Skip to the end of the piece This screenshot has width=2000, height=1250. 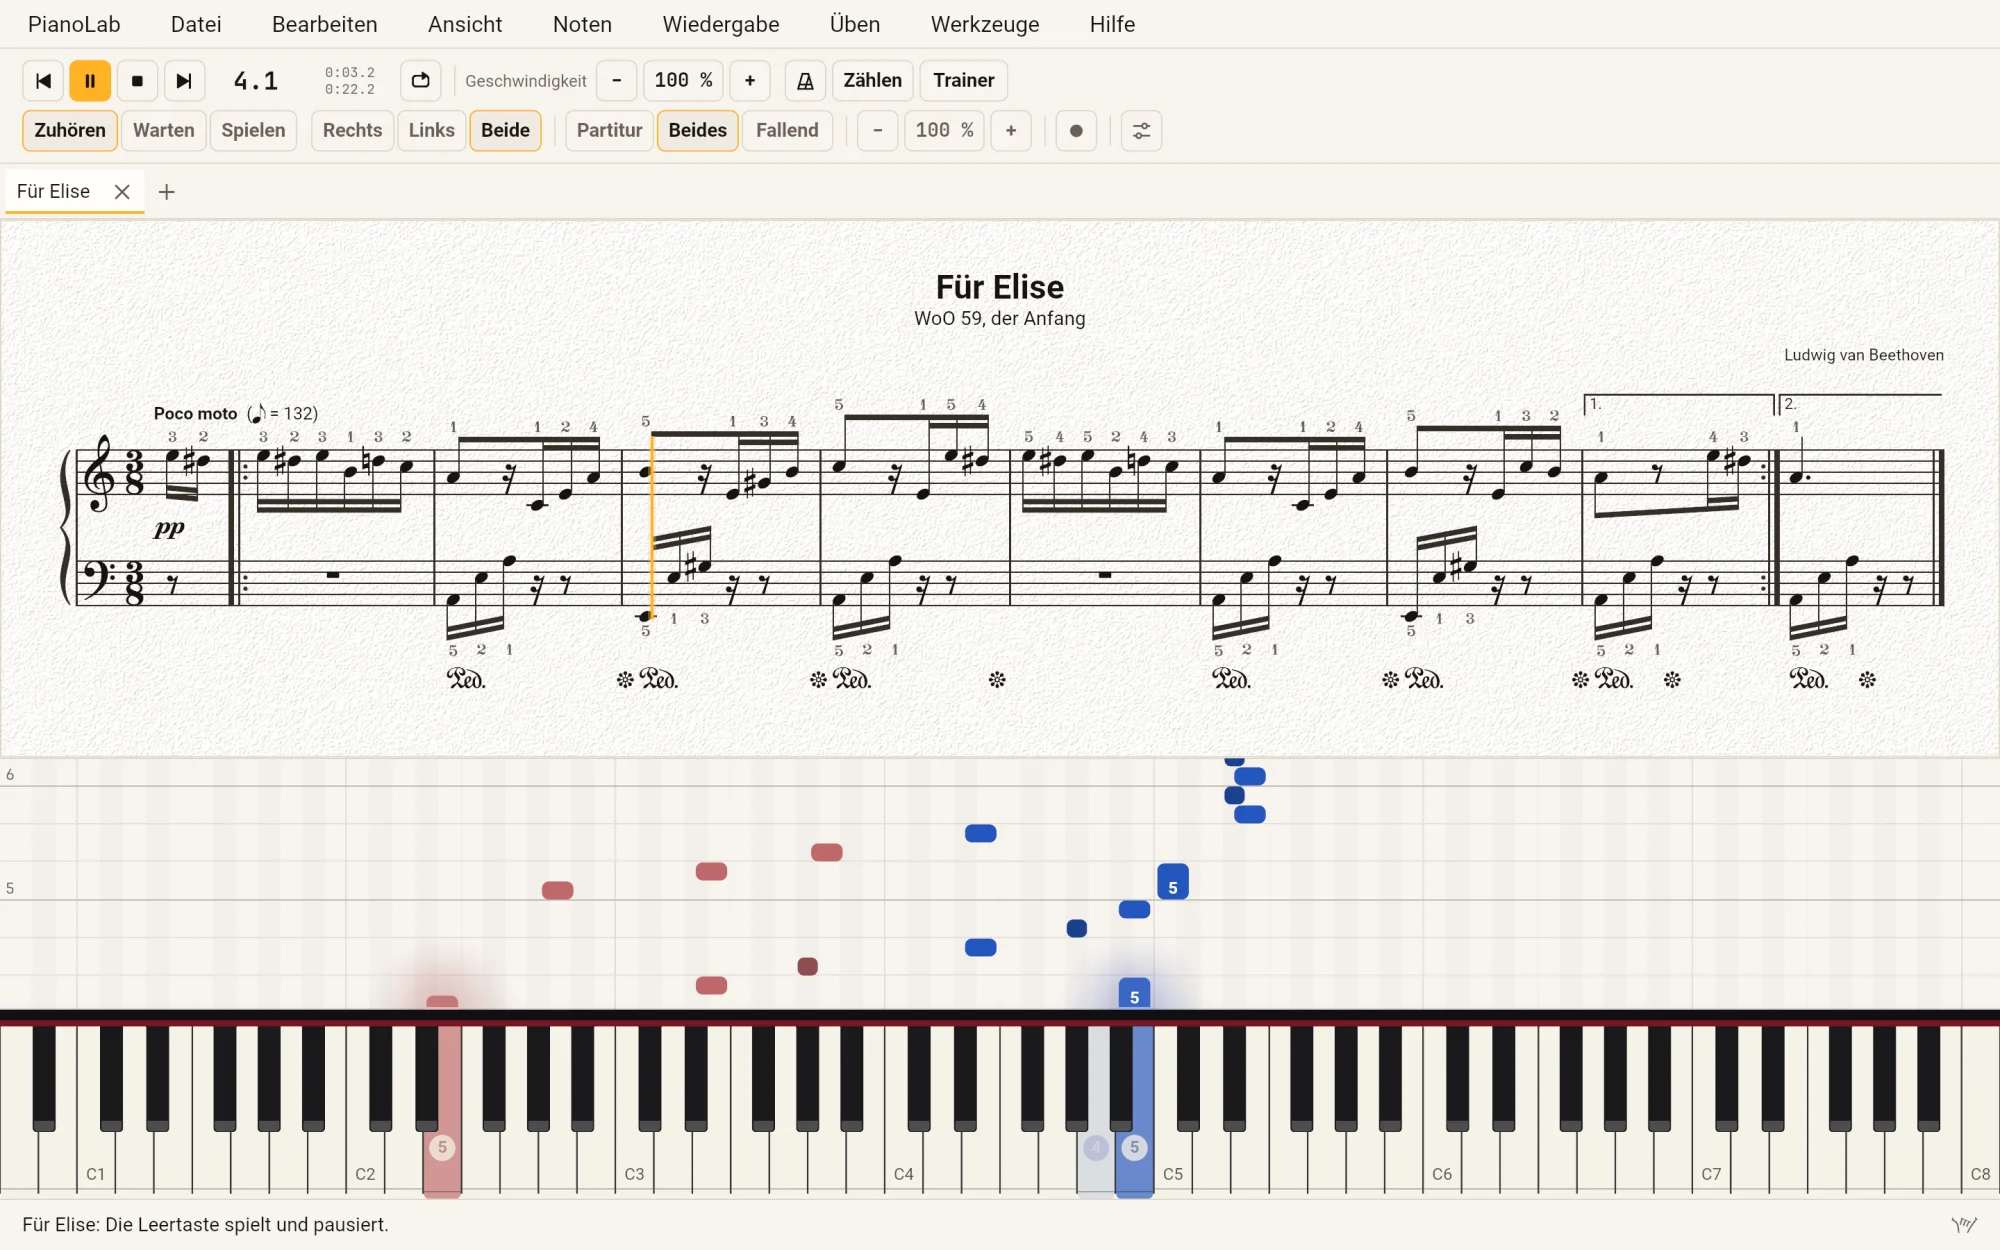pyautogui.click(x=184, y=81)
